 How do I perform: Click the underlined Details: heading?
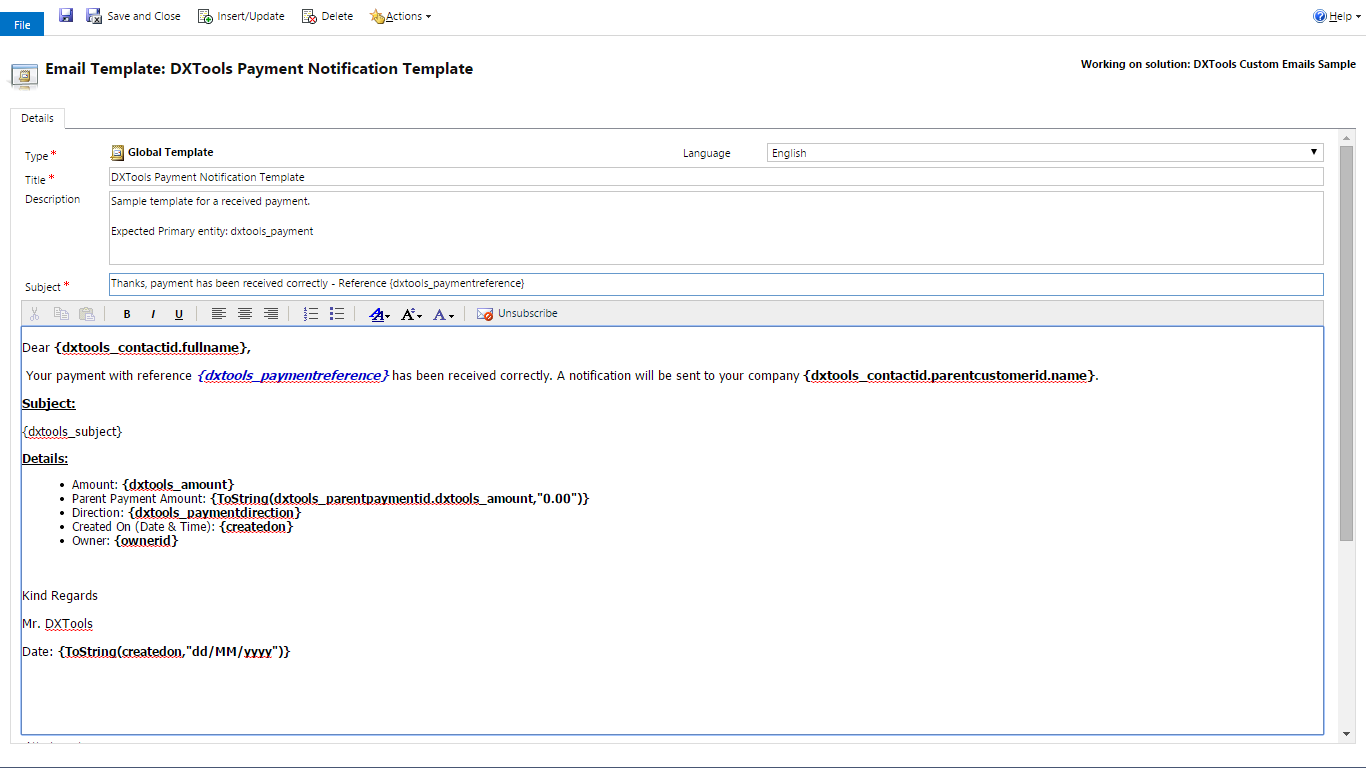click(45, 459)
